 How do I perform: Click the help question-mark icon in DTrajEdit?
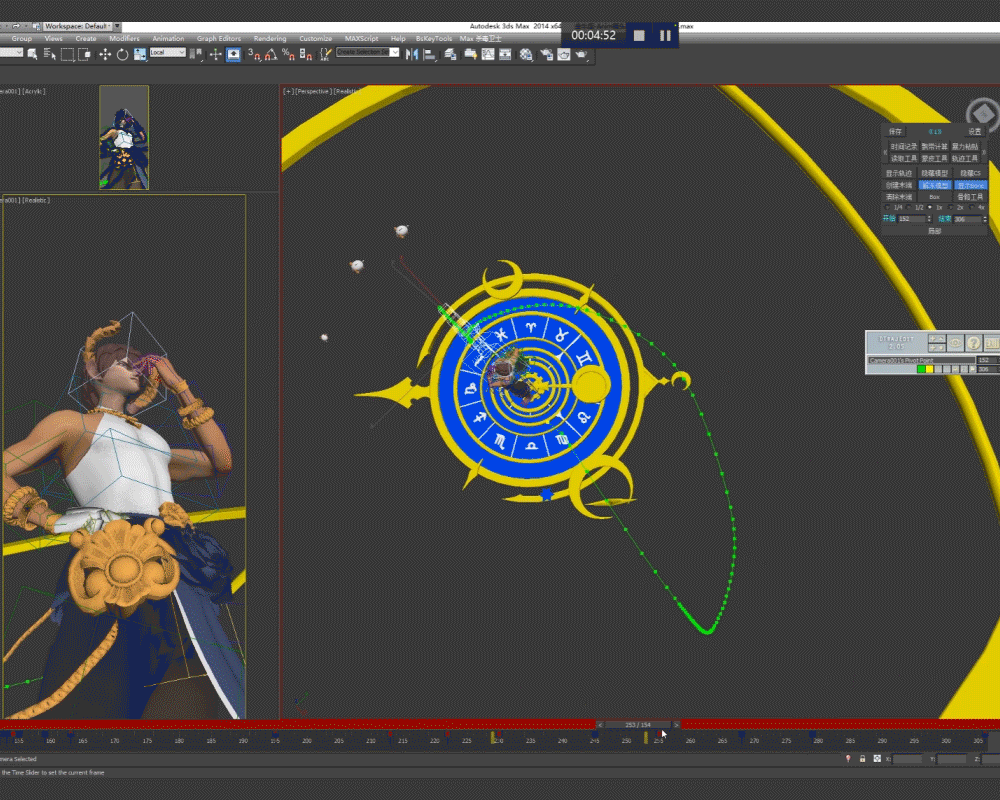click(974, 343)
